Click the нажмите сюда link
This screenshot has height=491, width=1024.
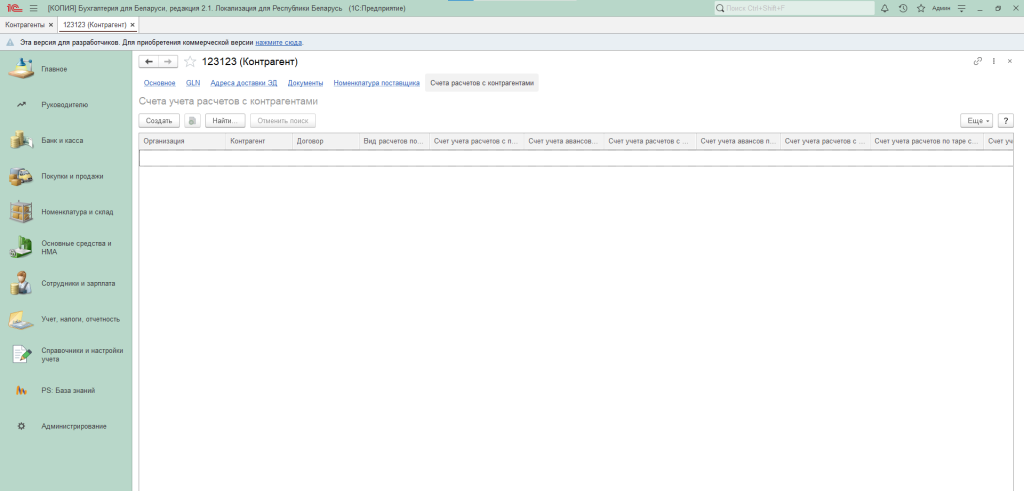[279, 43]
